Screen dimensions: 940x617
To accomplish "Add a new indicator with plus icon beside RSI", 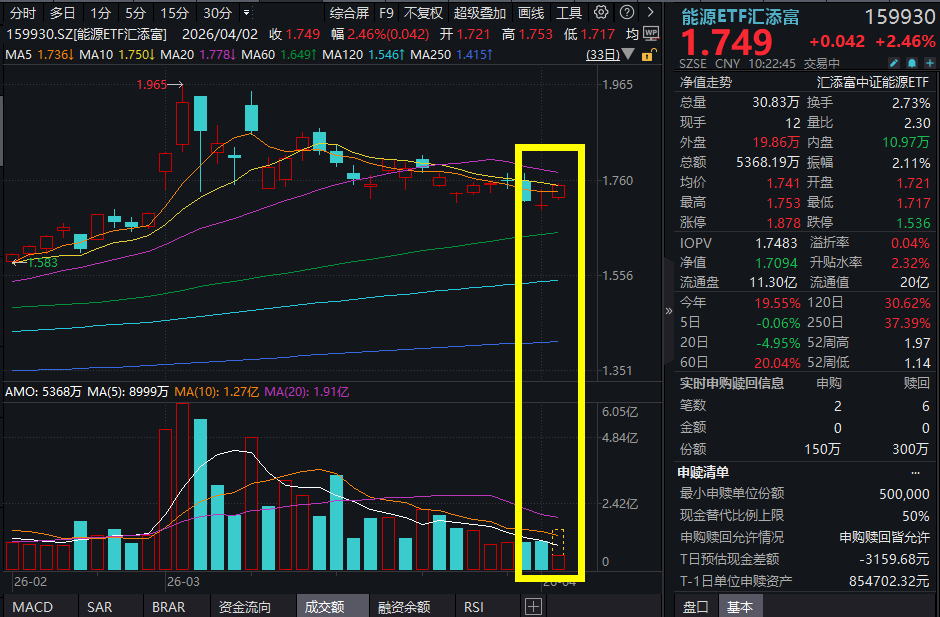I will [533, 606].
